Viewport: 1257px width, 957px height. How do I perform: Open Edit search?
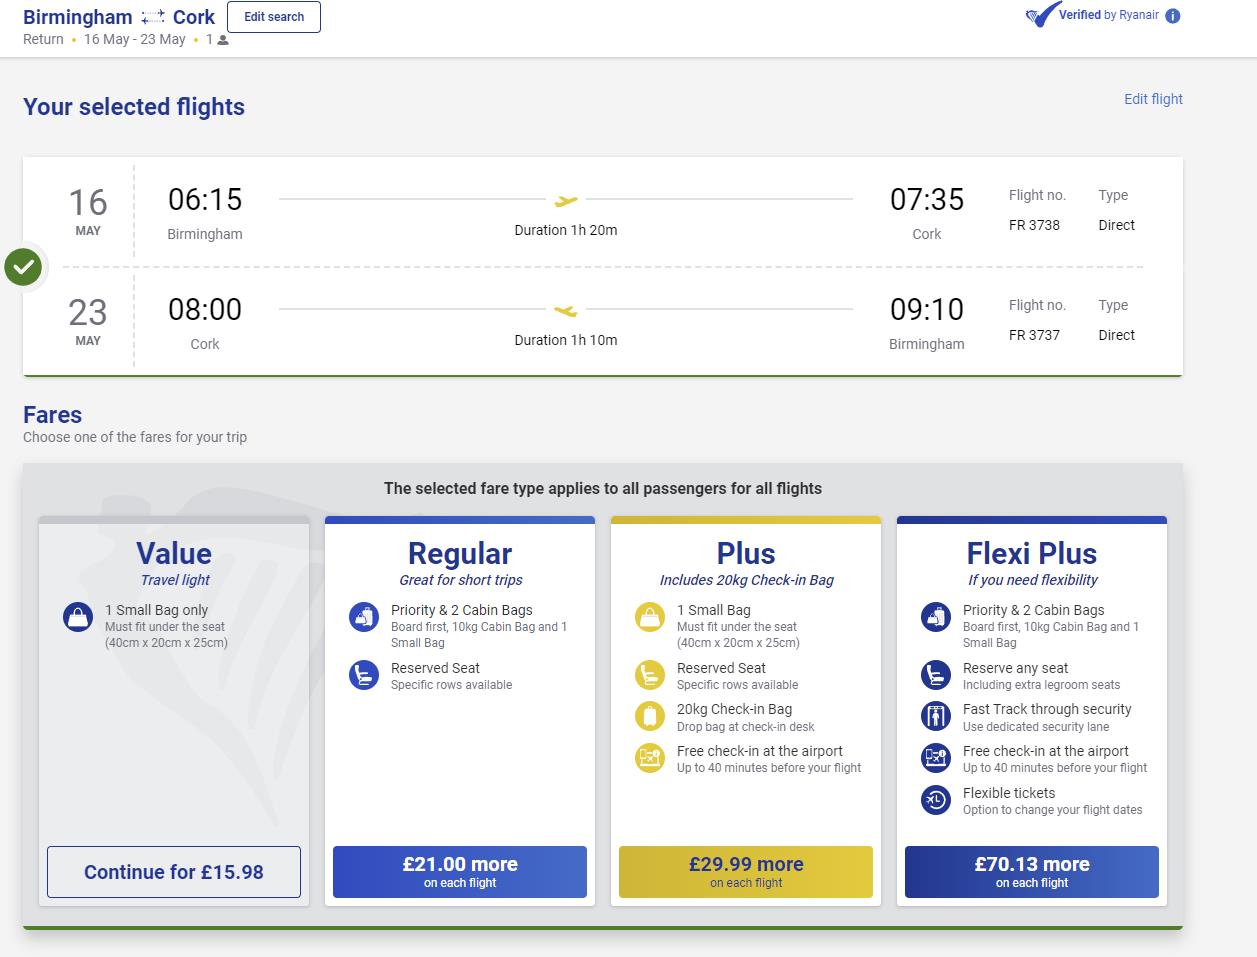274,17
